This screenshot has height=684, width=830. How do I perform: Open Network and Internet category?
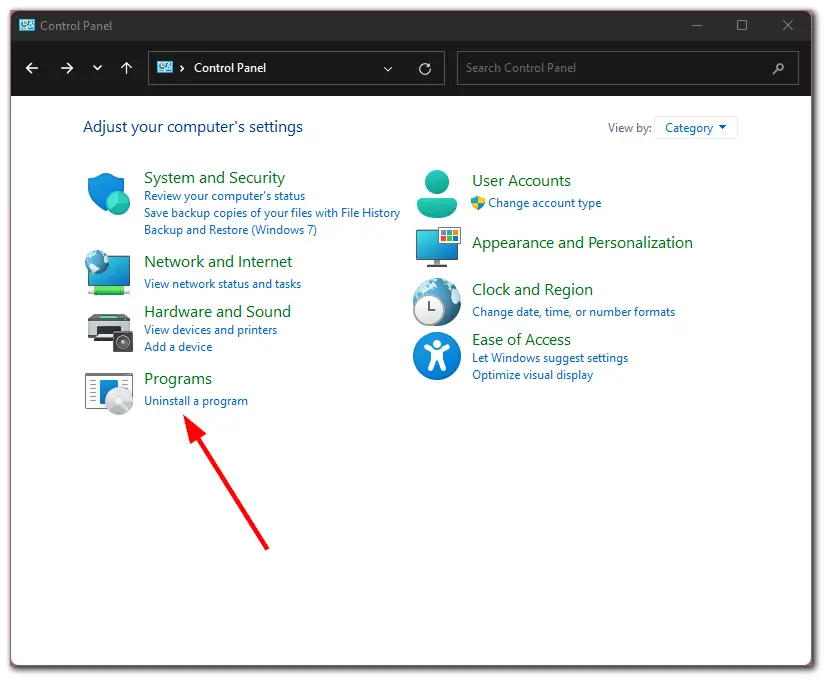click(218, 262)
